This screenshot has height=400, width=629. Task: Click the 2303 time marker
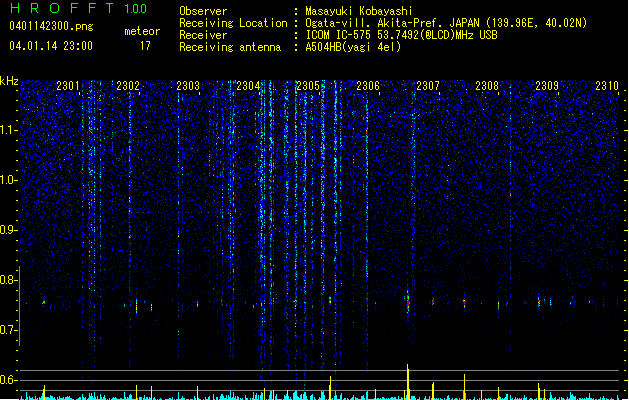click(x=188, y=86)
